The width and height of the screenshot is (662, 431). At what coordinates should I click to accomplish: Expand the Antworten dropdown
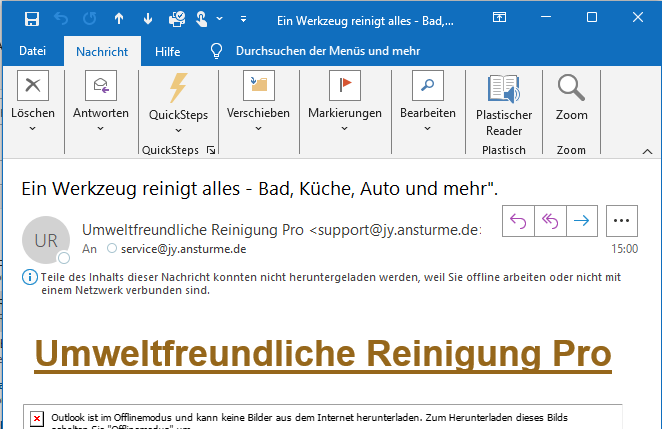(101, 128)
